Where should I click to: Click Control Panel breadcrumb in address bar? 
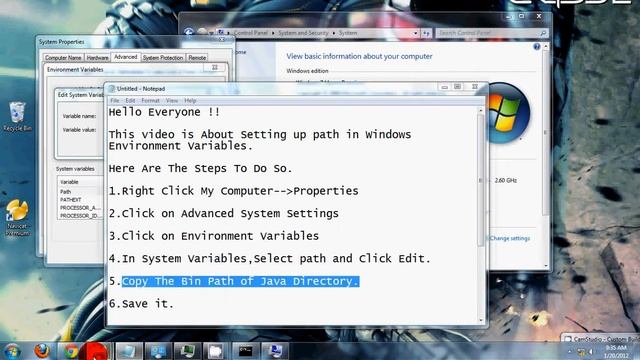pyautogui.click(x=251, y=33)
